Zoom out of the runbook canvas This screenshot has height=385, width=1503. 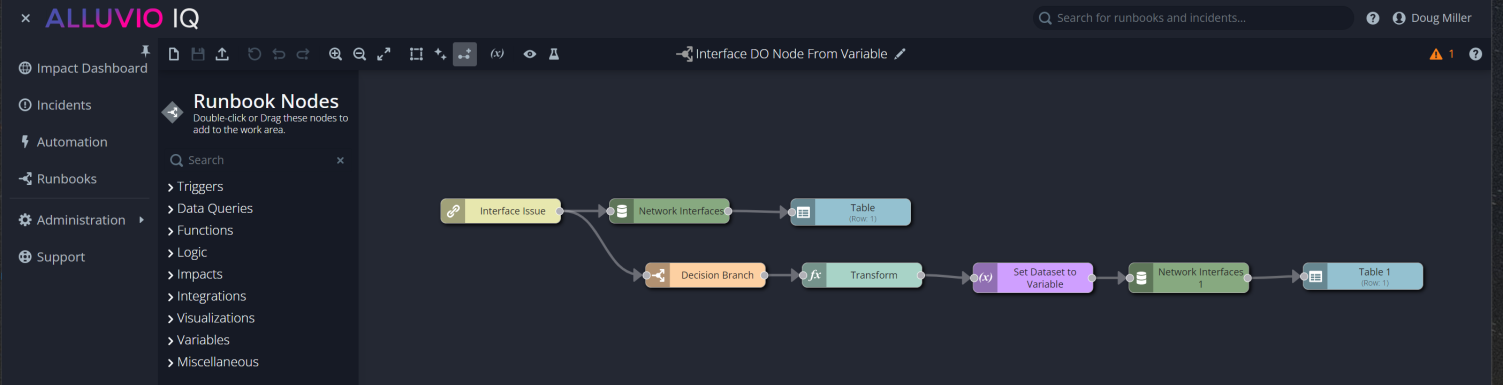(360, 54)
